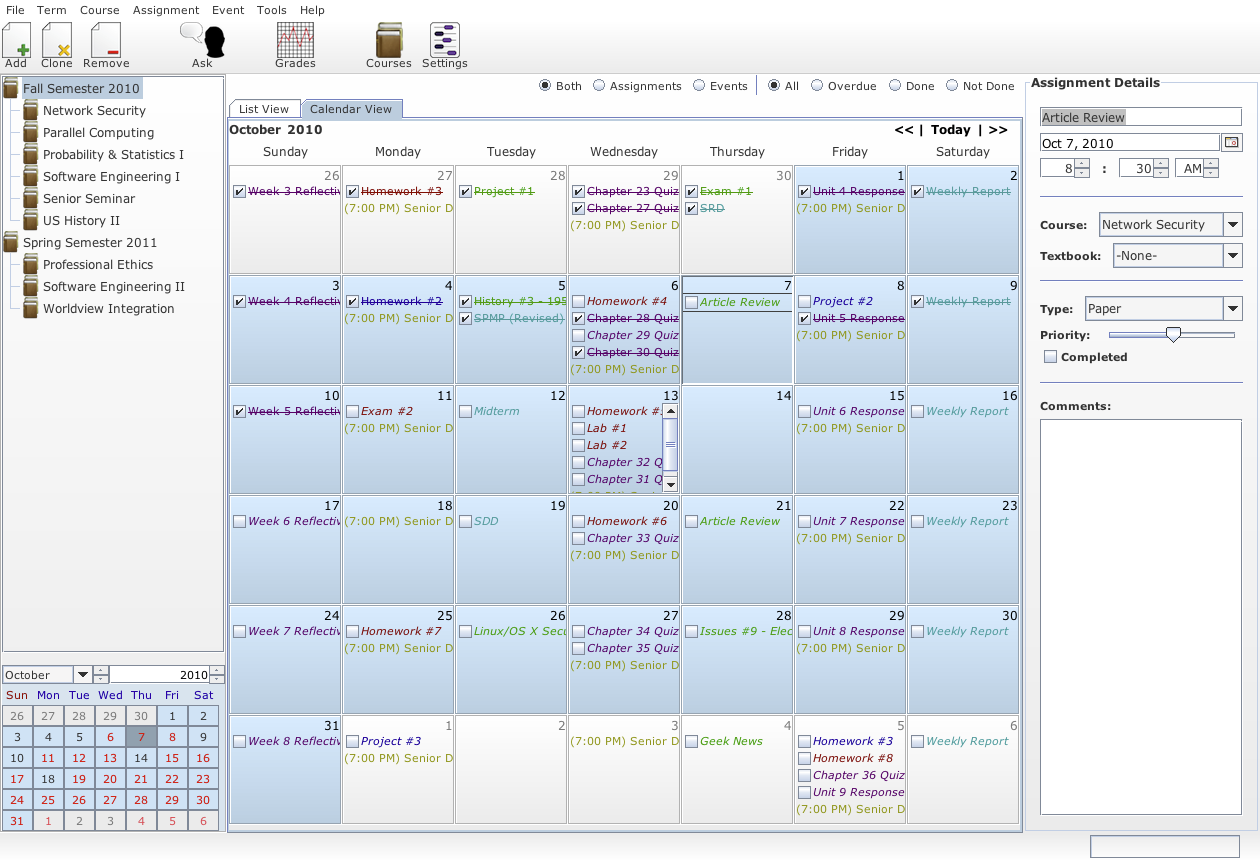Open the SDD assignment on October 19
The width and height of the screenshot is (1260, 860).
point(486,521)
